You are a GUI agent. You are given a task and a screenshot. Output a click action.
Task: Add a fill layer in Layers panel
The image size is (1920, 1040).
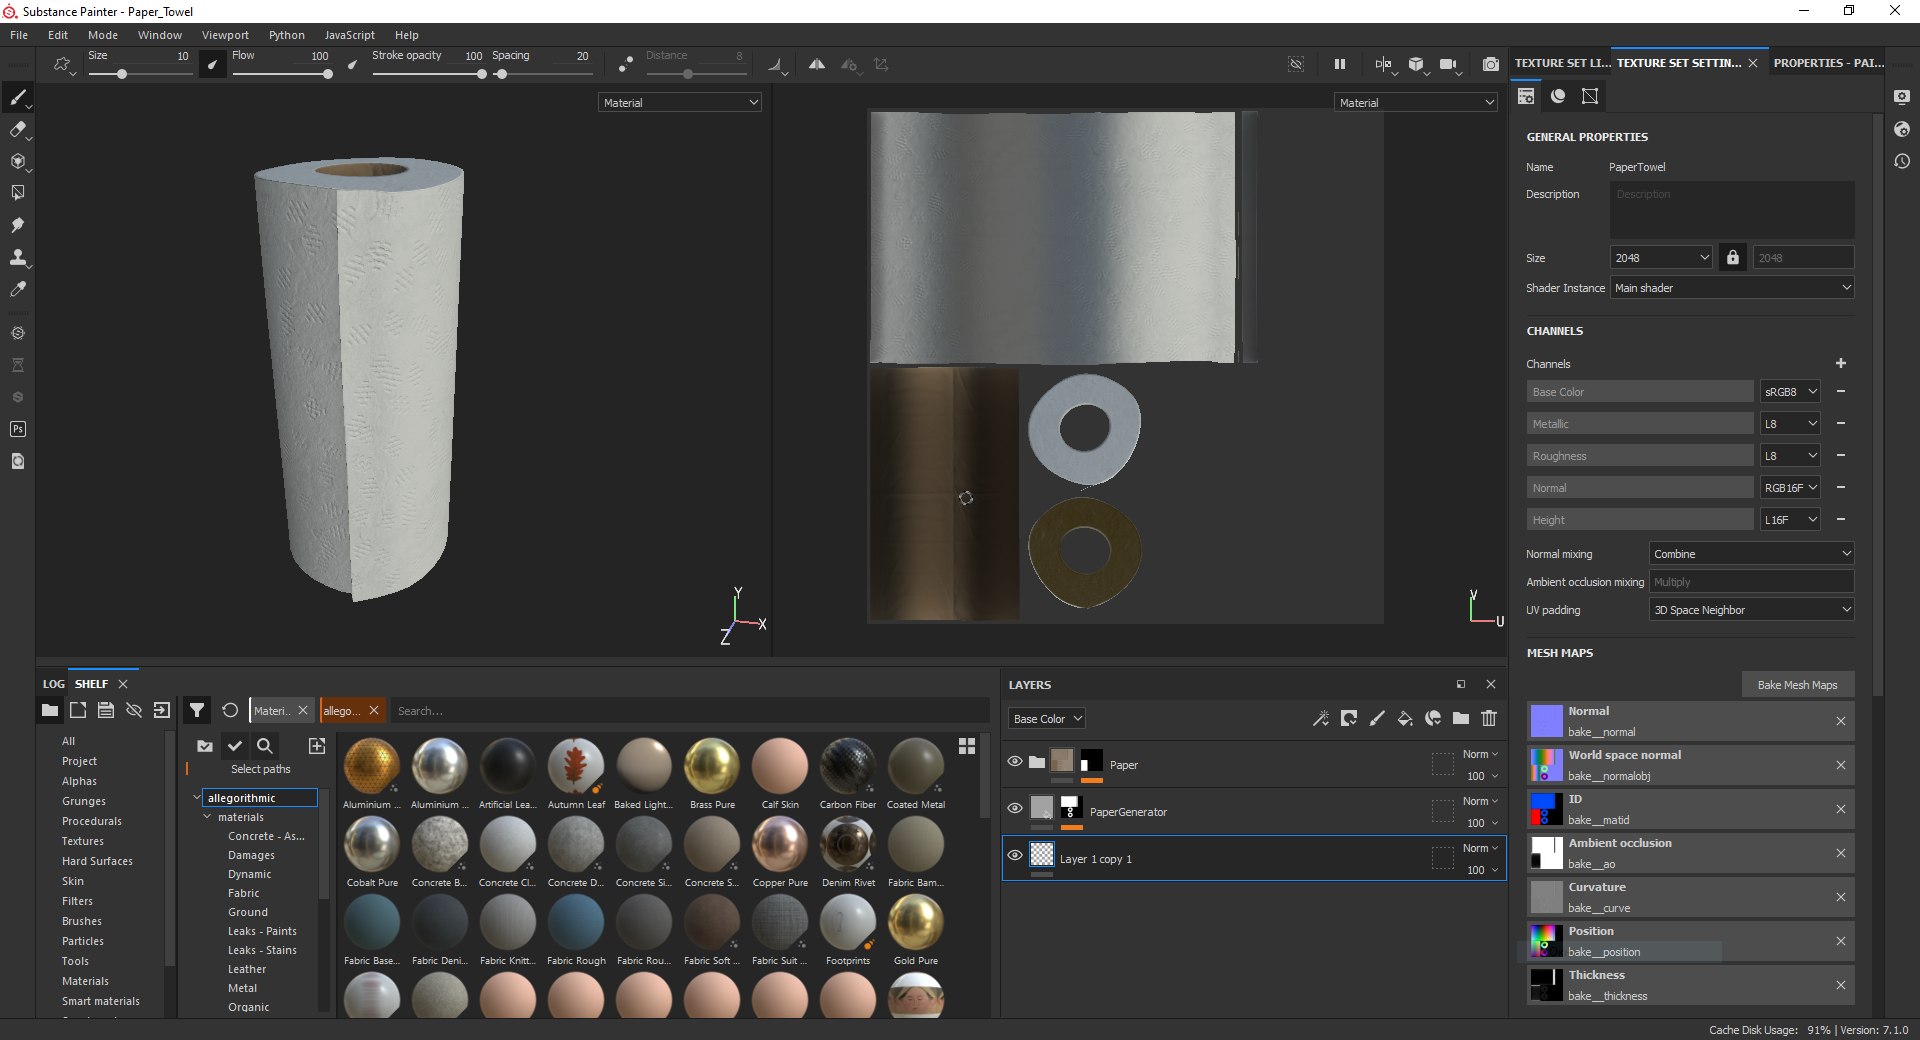click(x=1405, y=718)
